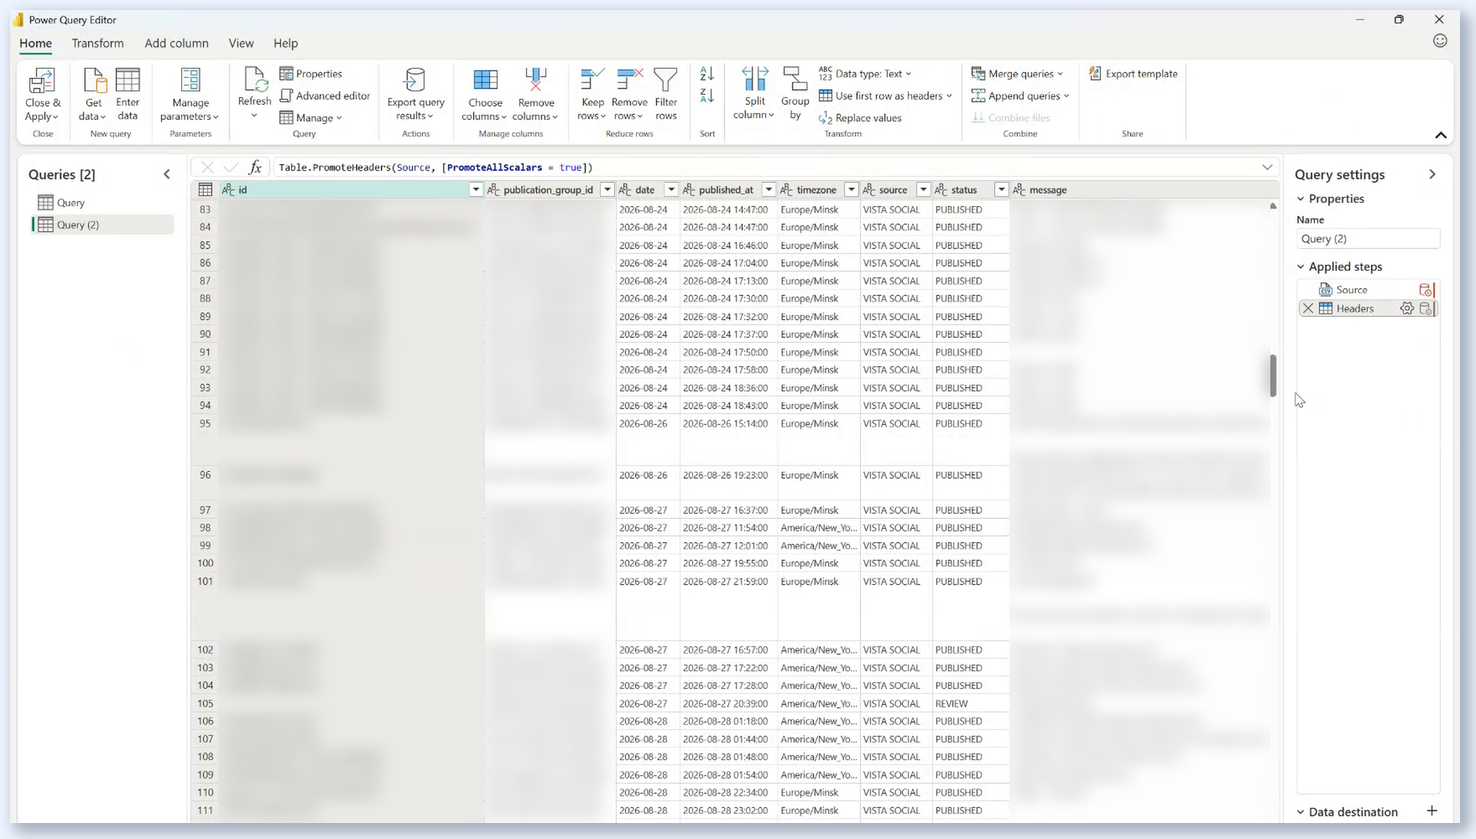Image resolution: width=1476 pixels, height=839 pixels.
Task: Collapse the Queries pane
Action: click(167, 174)
